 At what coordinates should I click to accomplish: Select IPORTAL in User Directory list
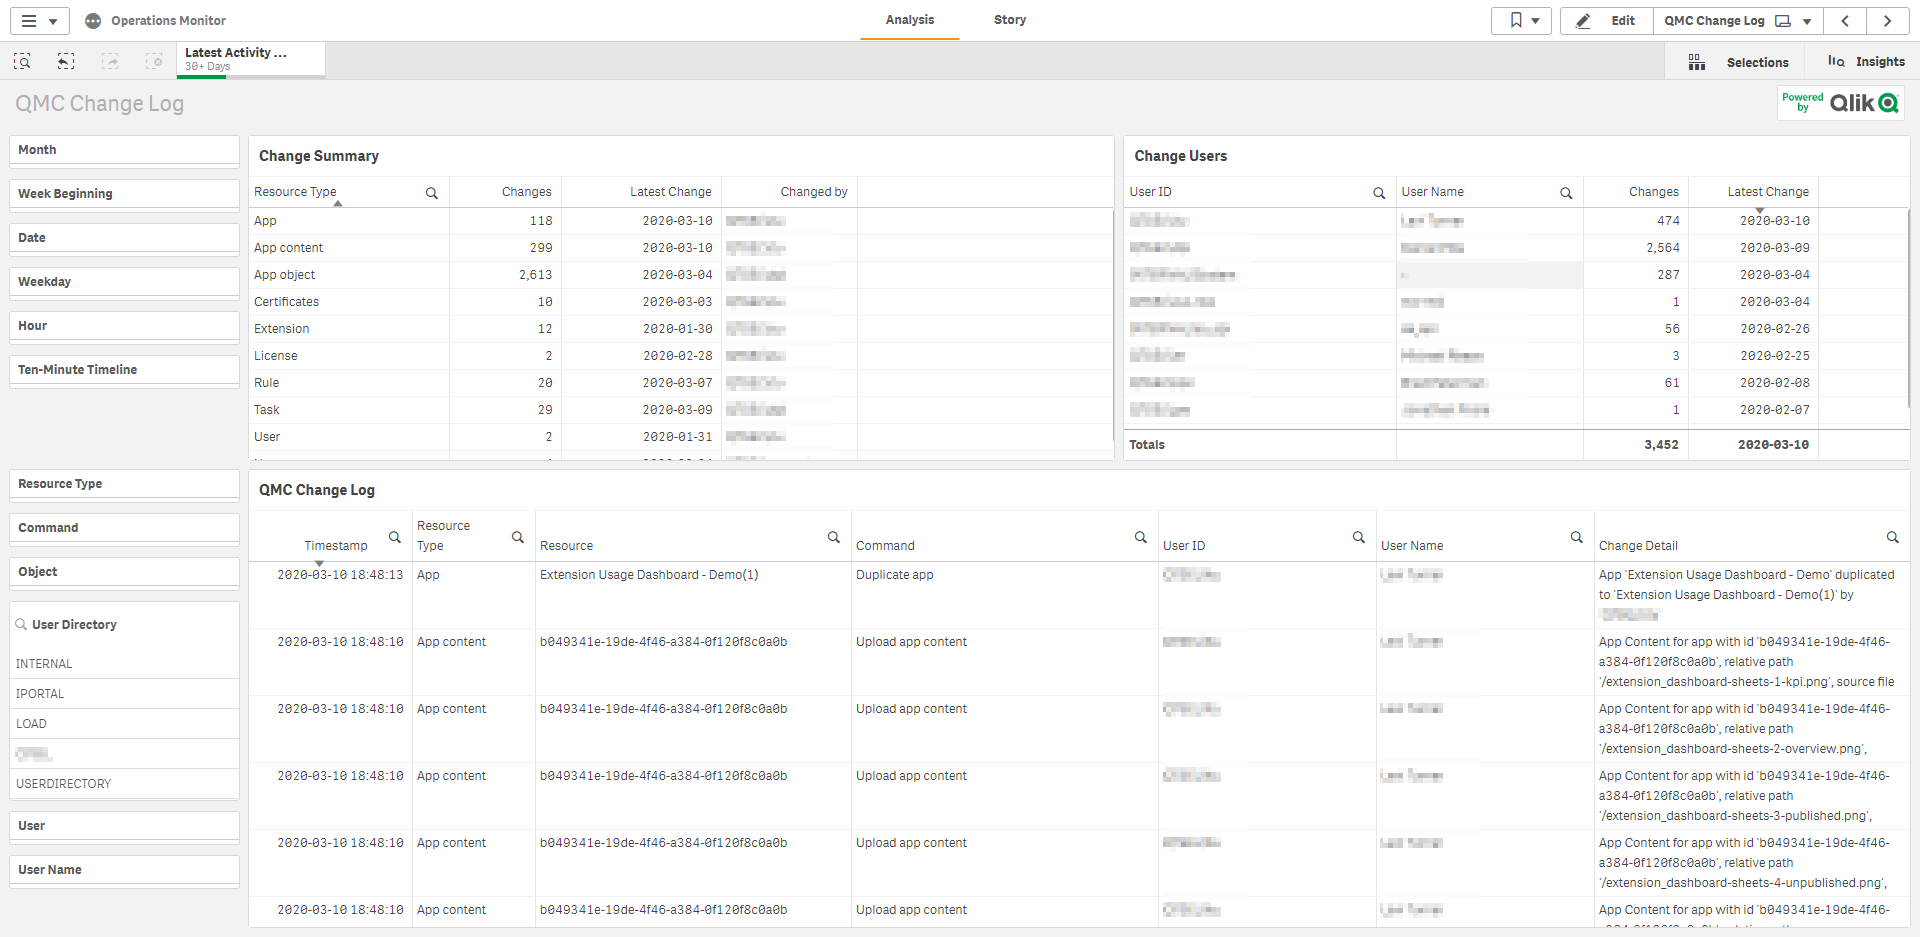point(40,694)
